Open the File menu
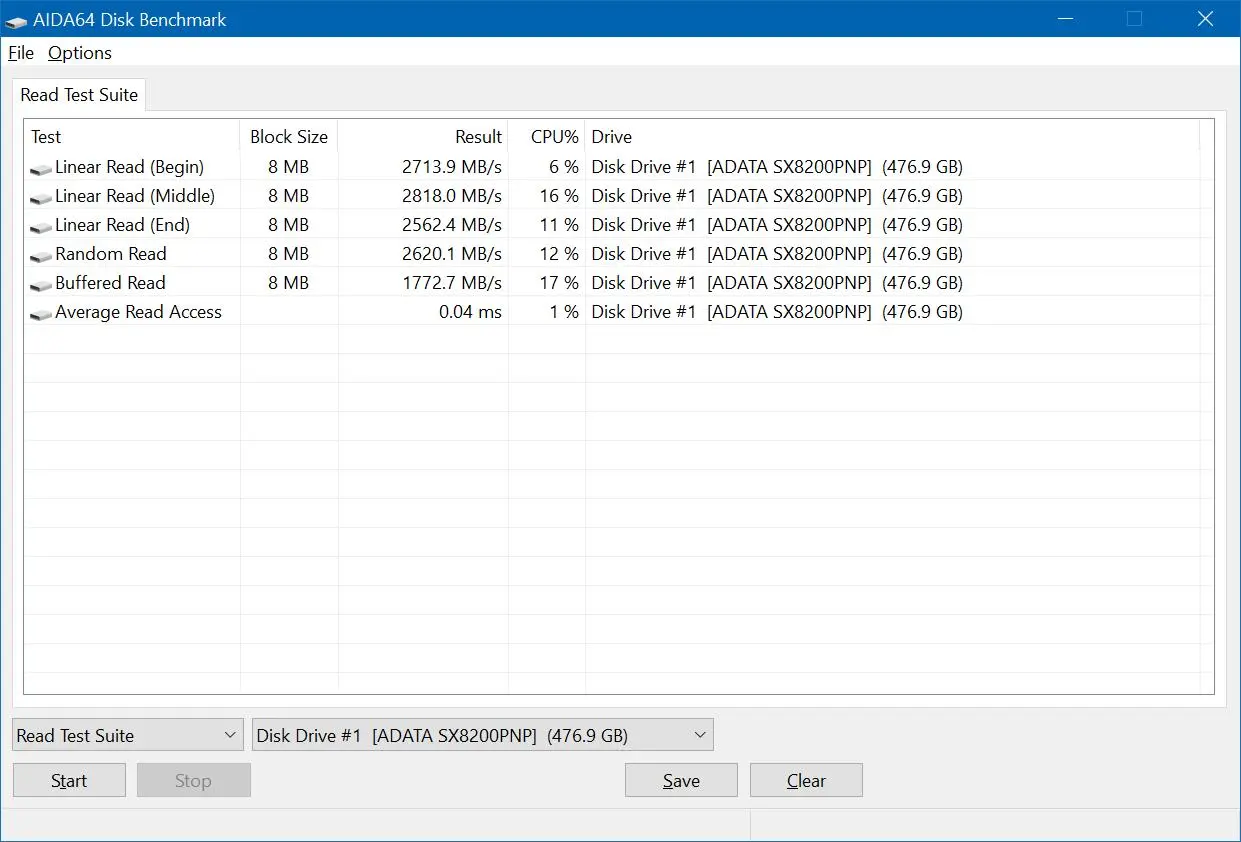 click(x=21, y=53)
